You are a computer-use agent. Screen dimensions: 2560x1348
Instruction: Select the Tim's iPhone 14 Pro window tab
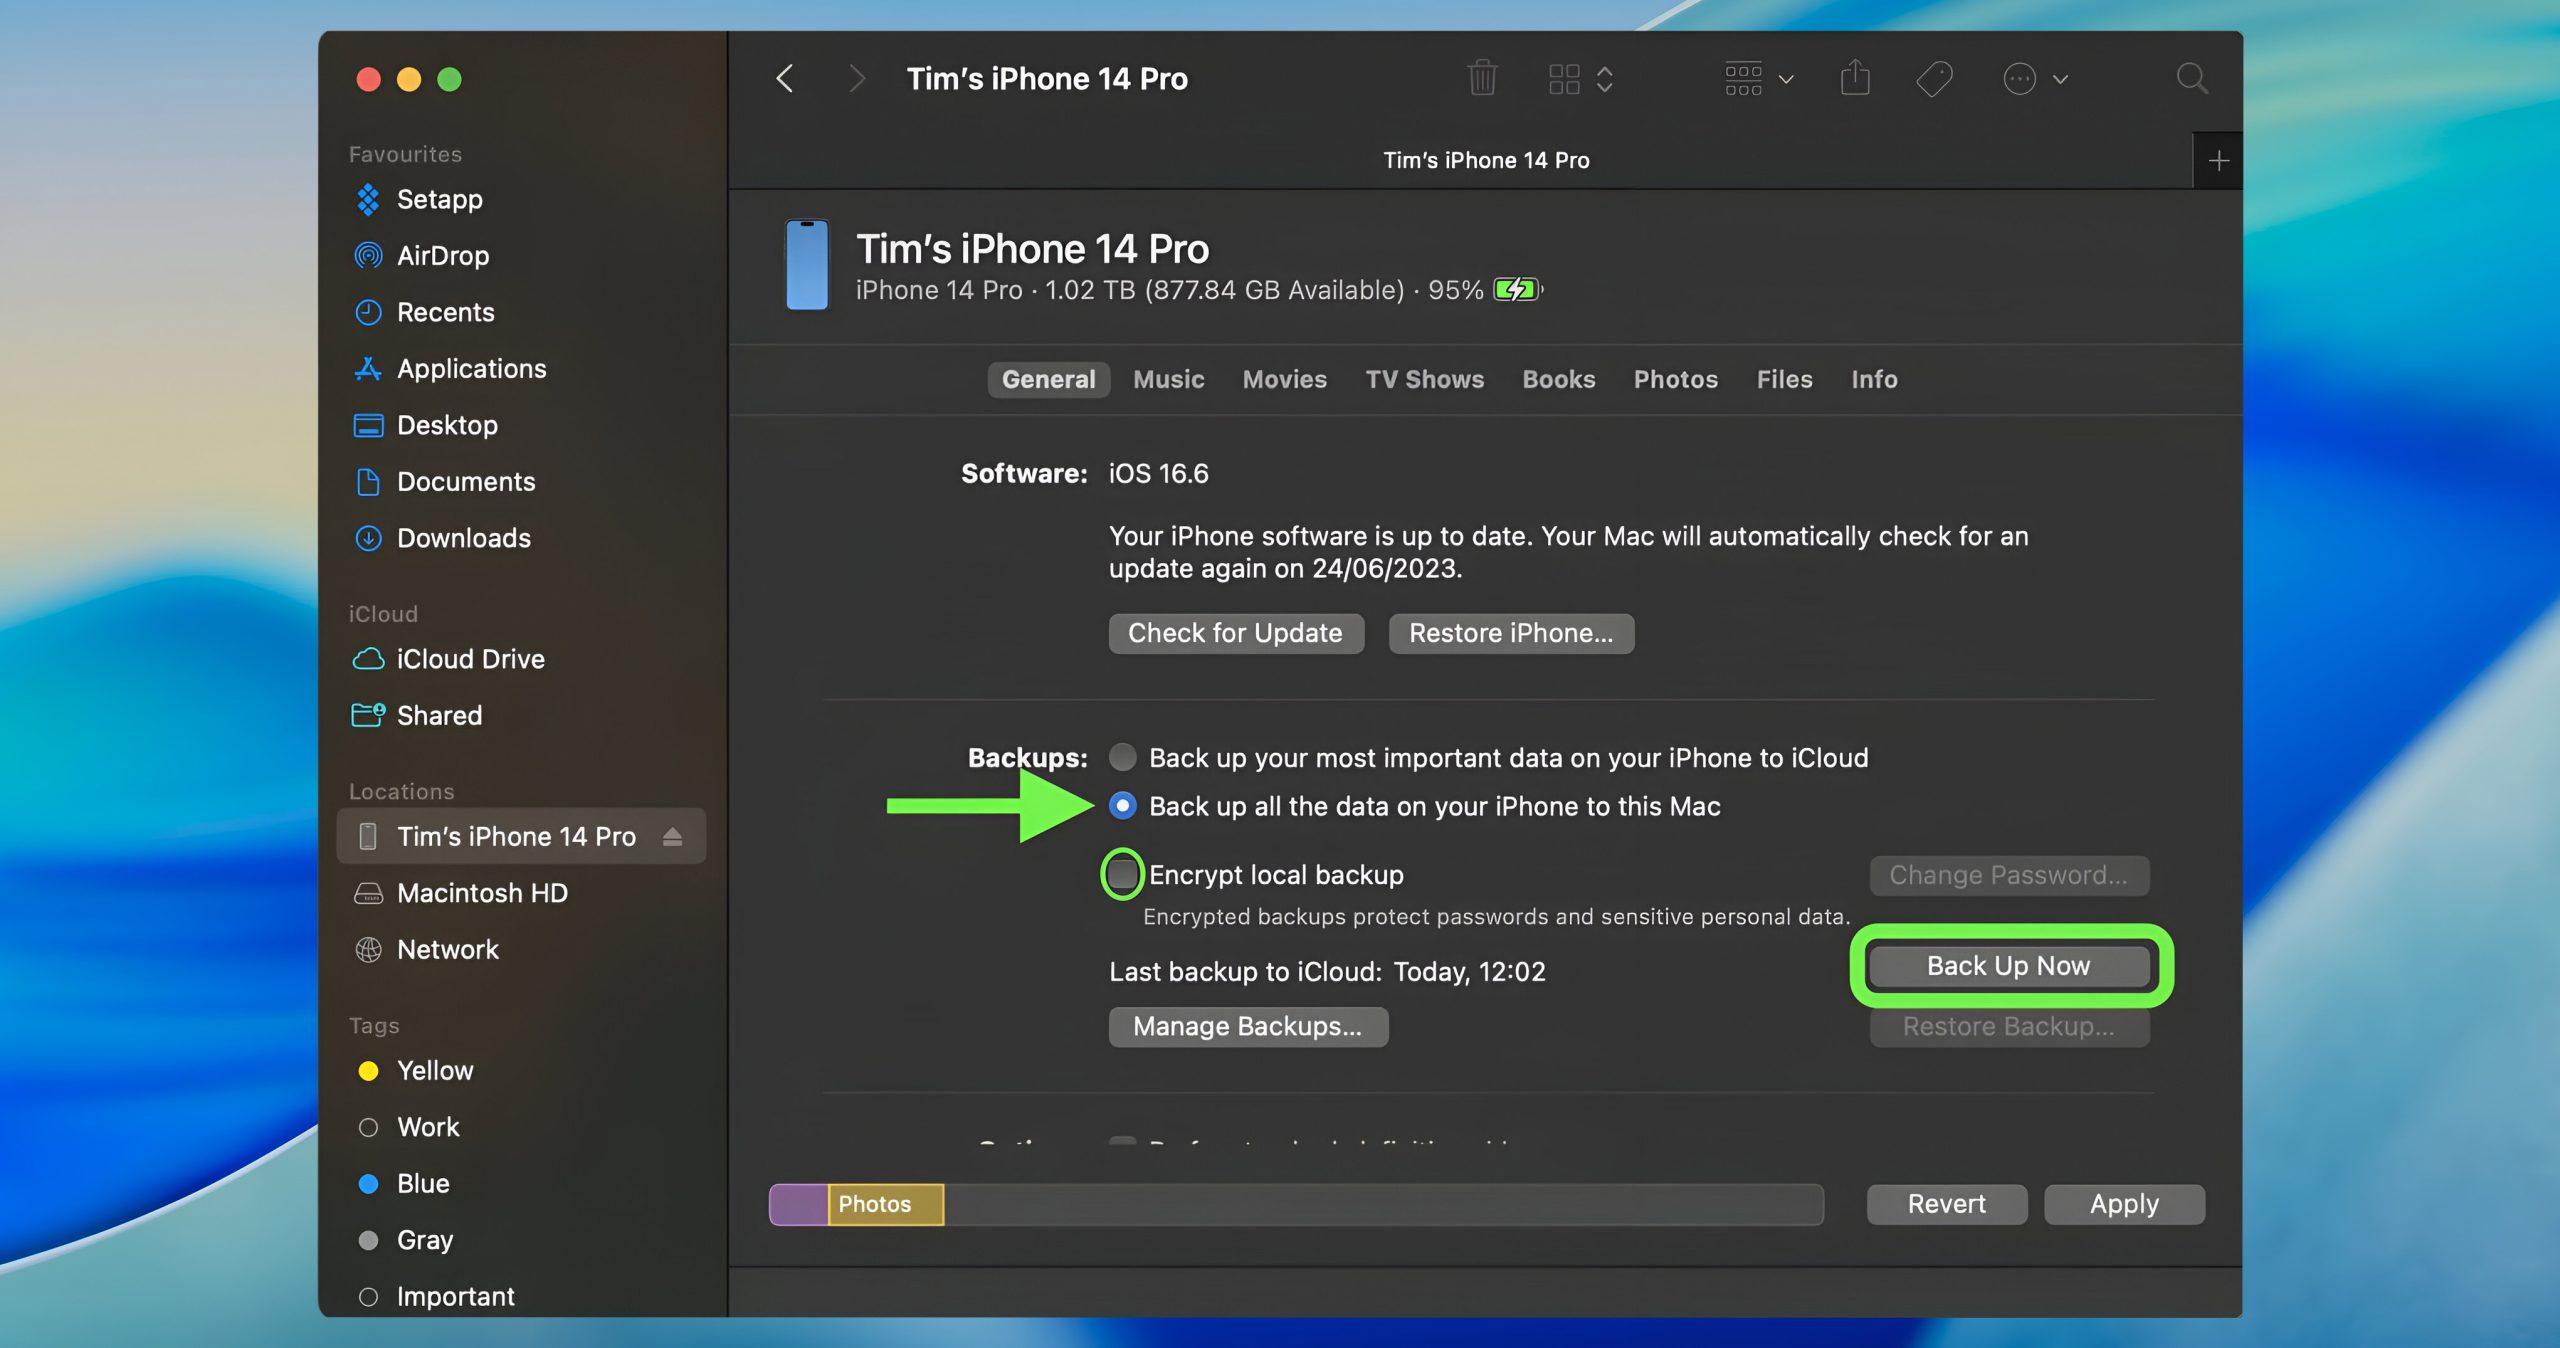(1461, 160)
